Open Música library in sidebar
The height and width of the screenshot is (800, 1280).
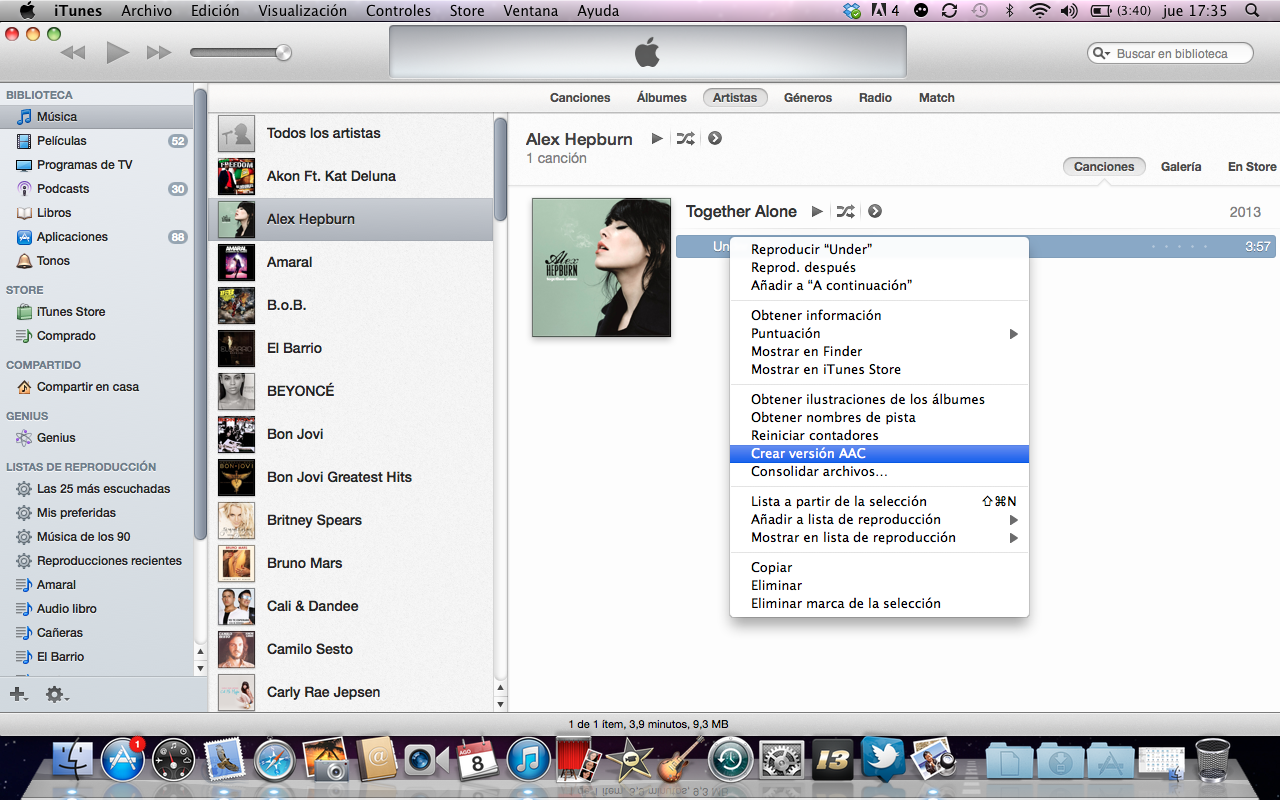[x=97, y=117]
